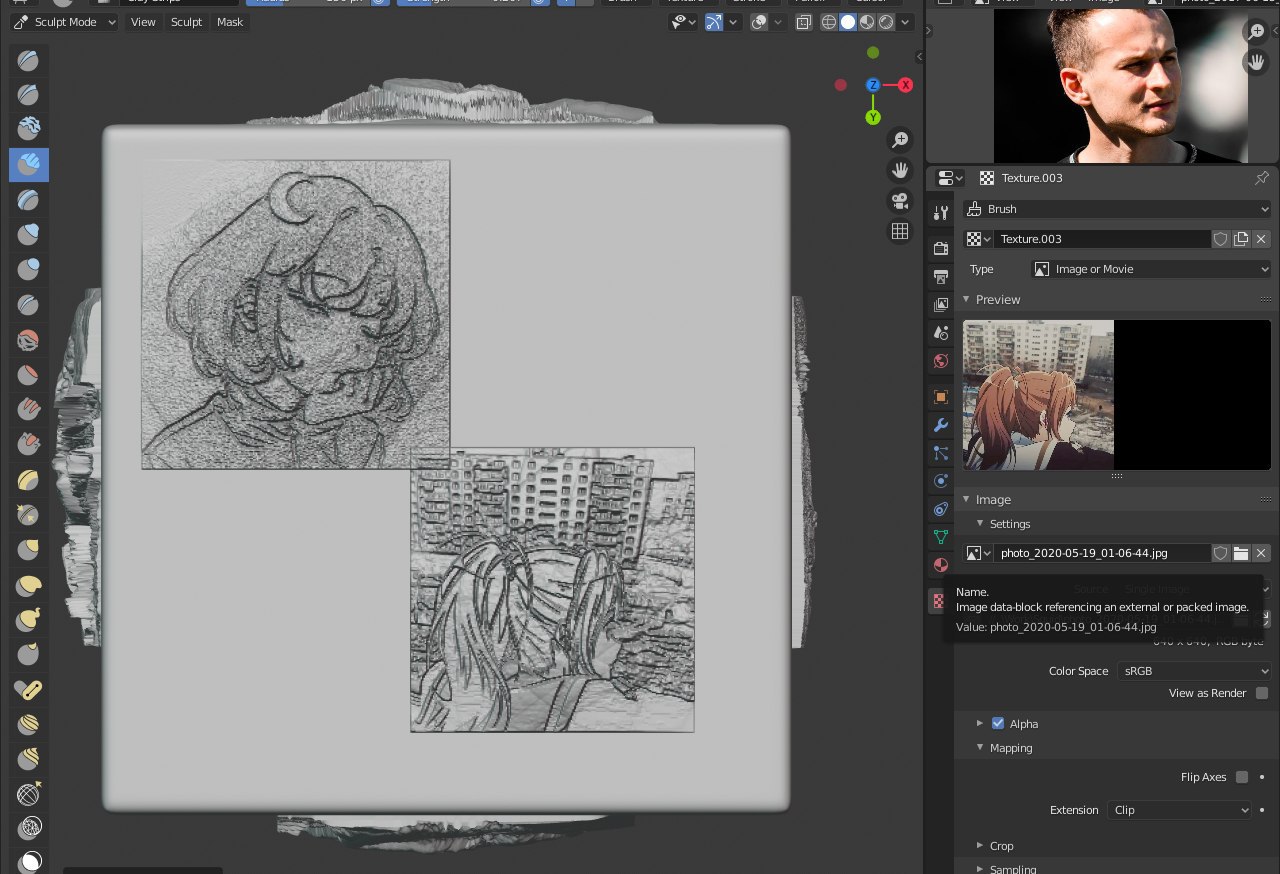Open the Sculpt Mode selector dropdown
Screen dimensions: 1280x874
click(64, 22)
